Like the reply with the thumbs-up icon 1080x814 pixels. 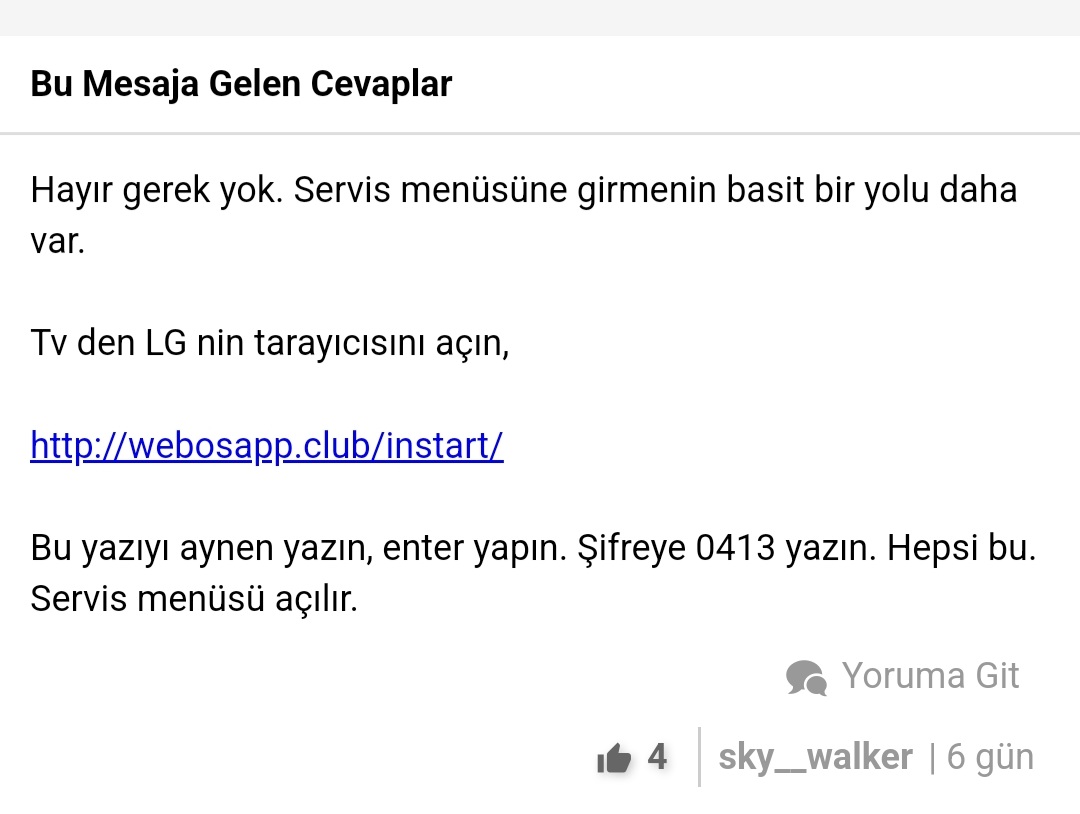tap(614, 758)
